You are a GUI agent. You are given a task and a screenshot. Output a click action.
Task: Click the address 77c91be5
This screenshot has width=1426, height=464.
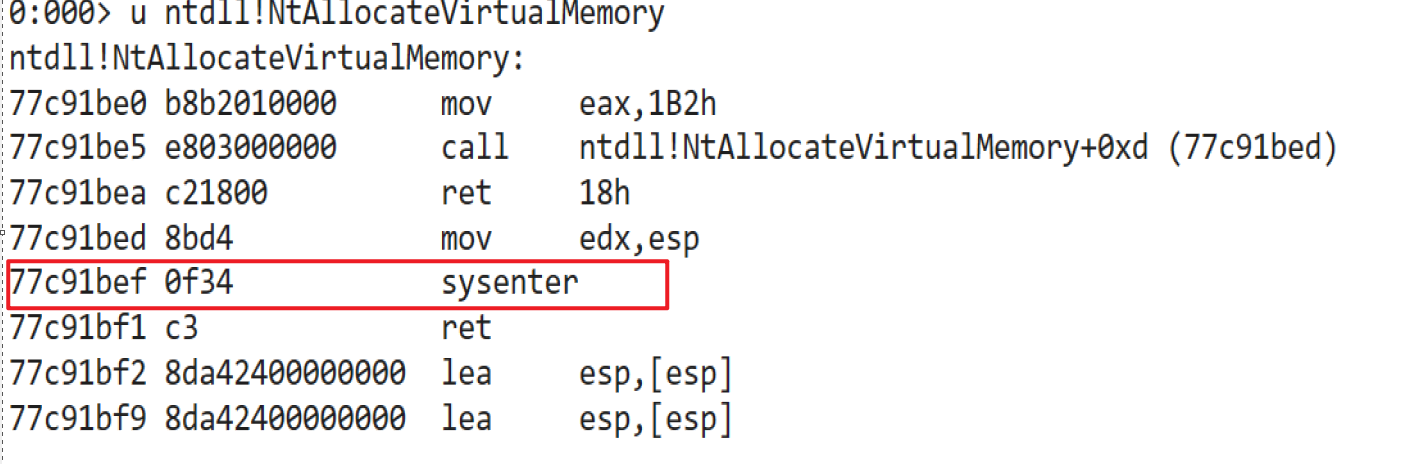click(x=77, y=148)
